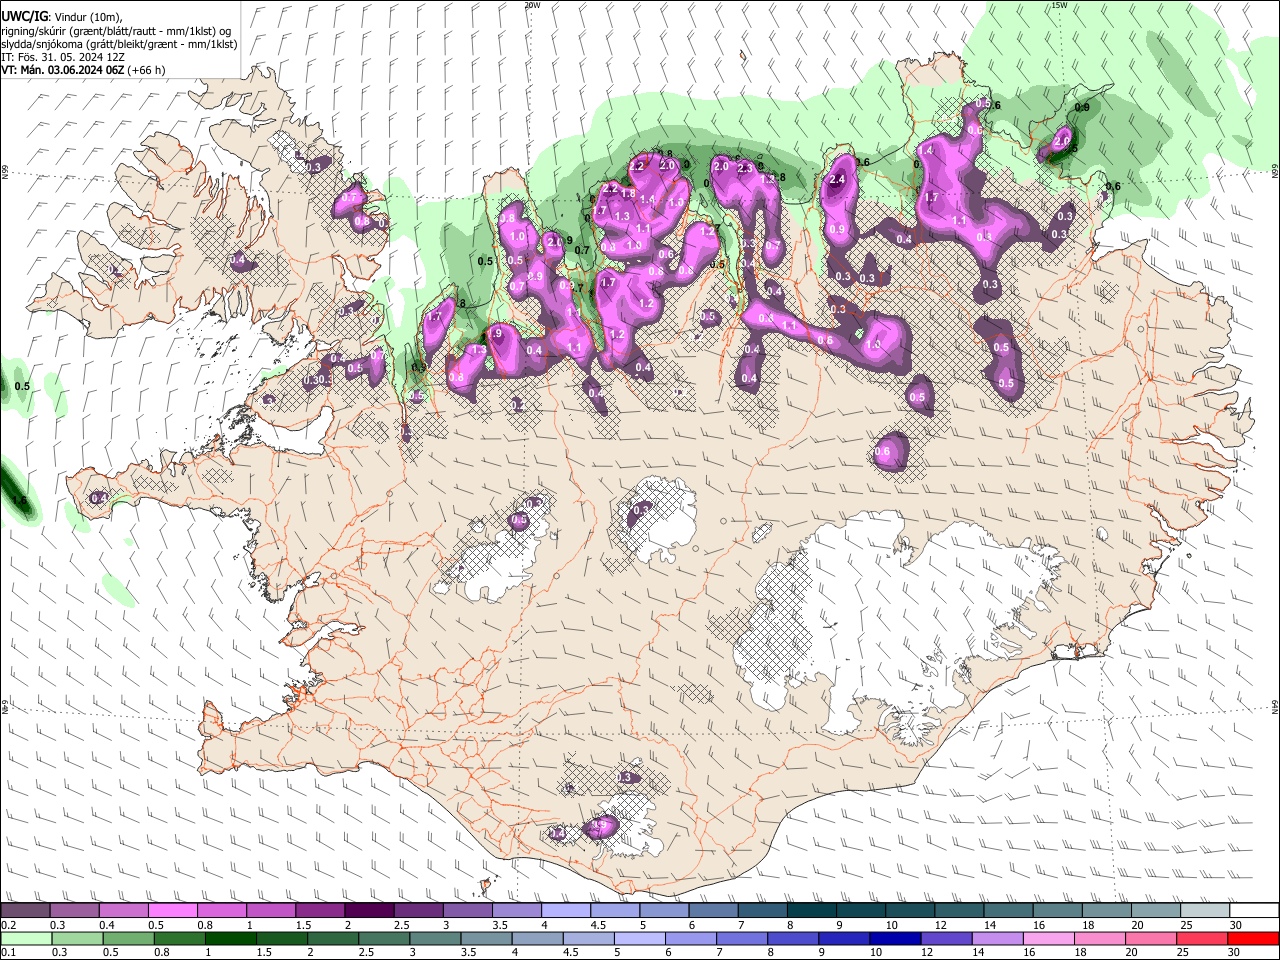This screenshot has width=1280, height=960.
Task: Click the '20W' longitude label at top edge
Action: coord(532,5)
